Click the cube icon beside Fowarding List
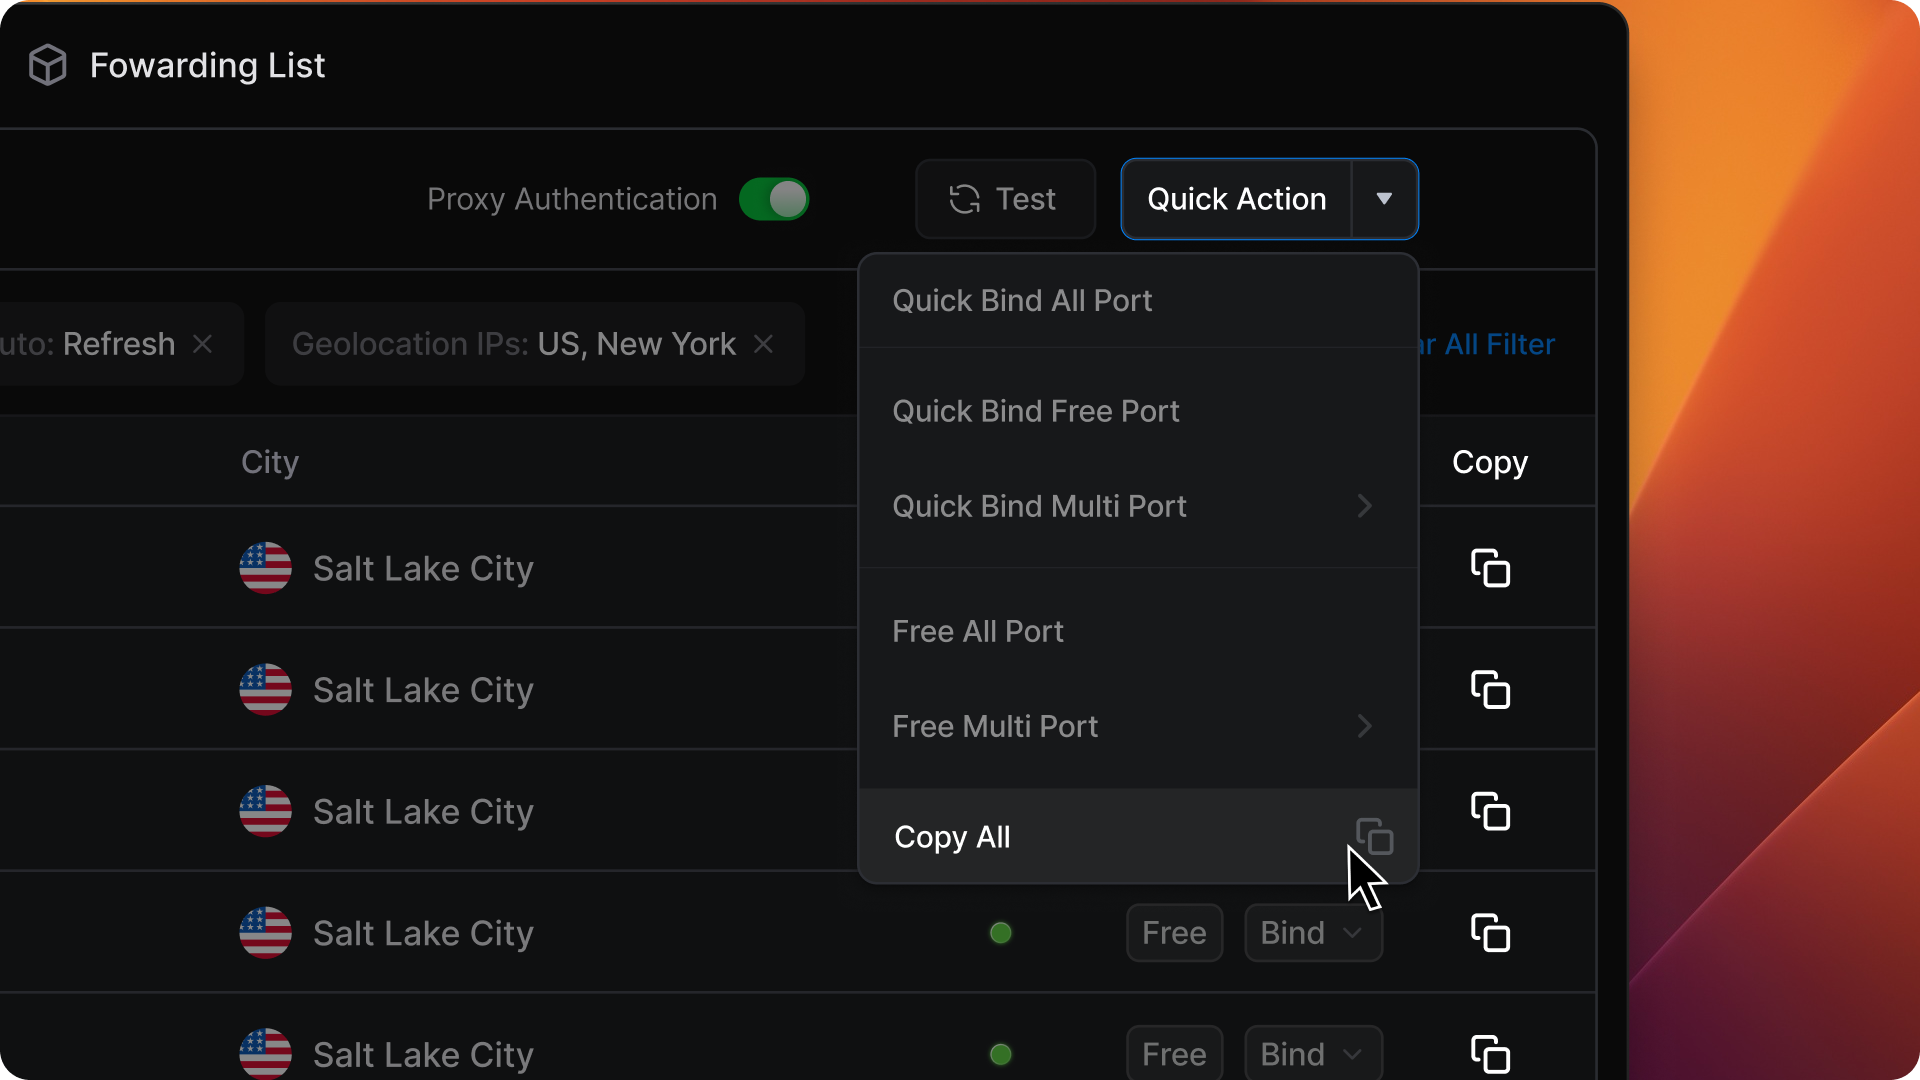Viewport: 1920px width, 1080px height. tap(47, 65)
